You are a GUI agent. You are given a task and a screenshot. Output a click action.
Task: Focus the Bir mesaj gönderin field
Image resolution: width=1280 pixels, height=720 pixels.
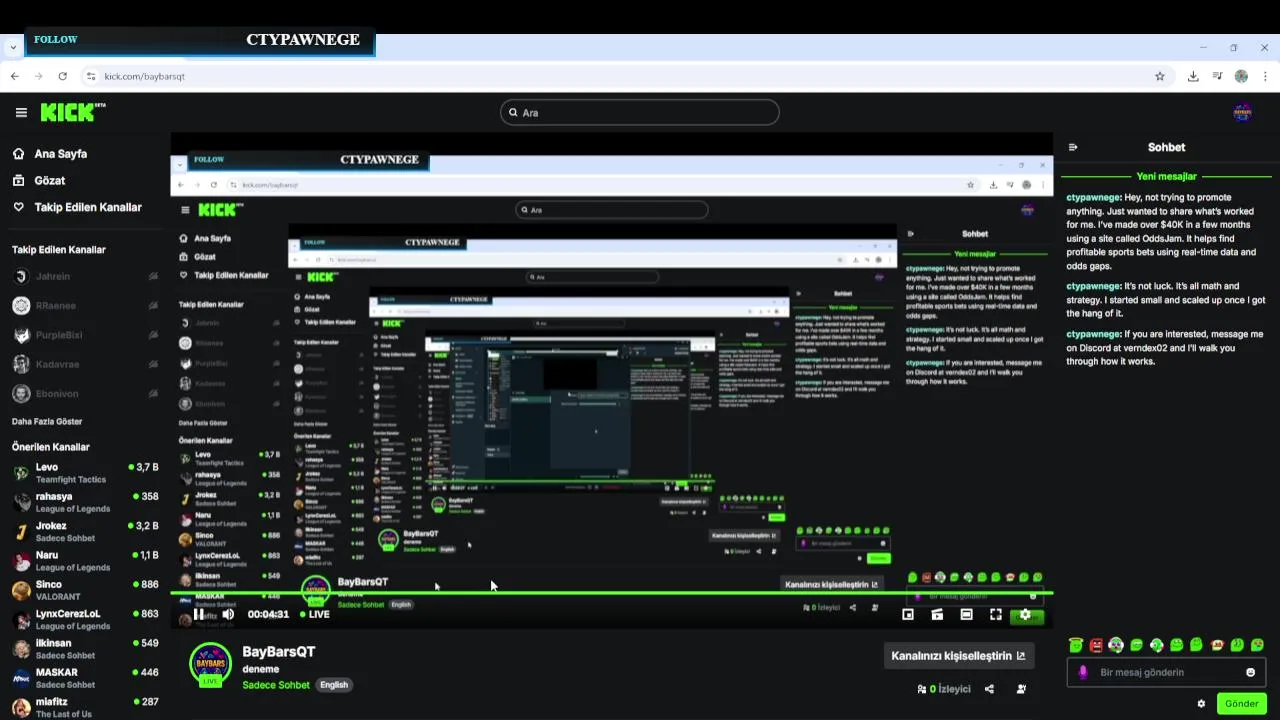click(x=1166, y=672)
